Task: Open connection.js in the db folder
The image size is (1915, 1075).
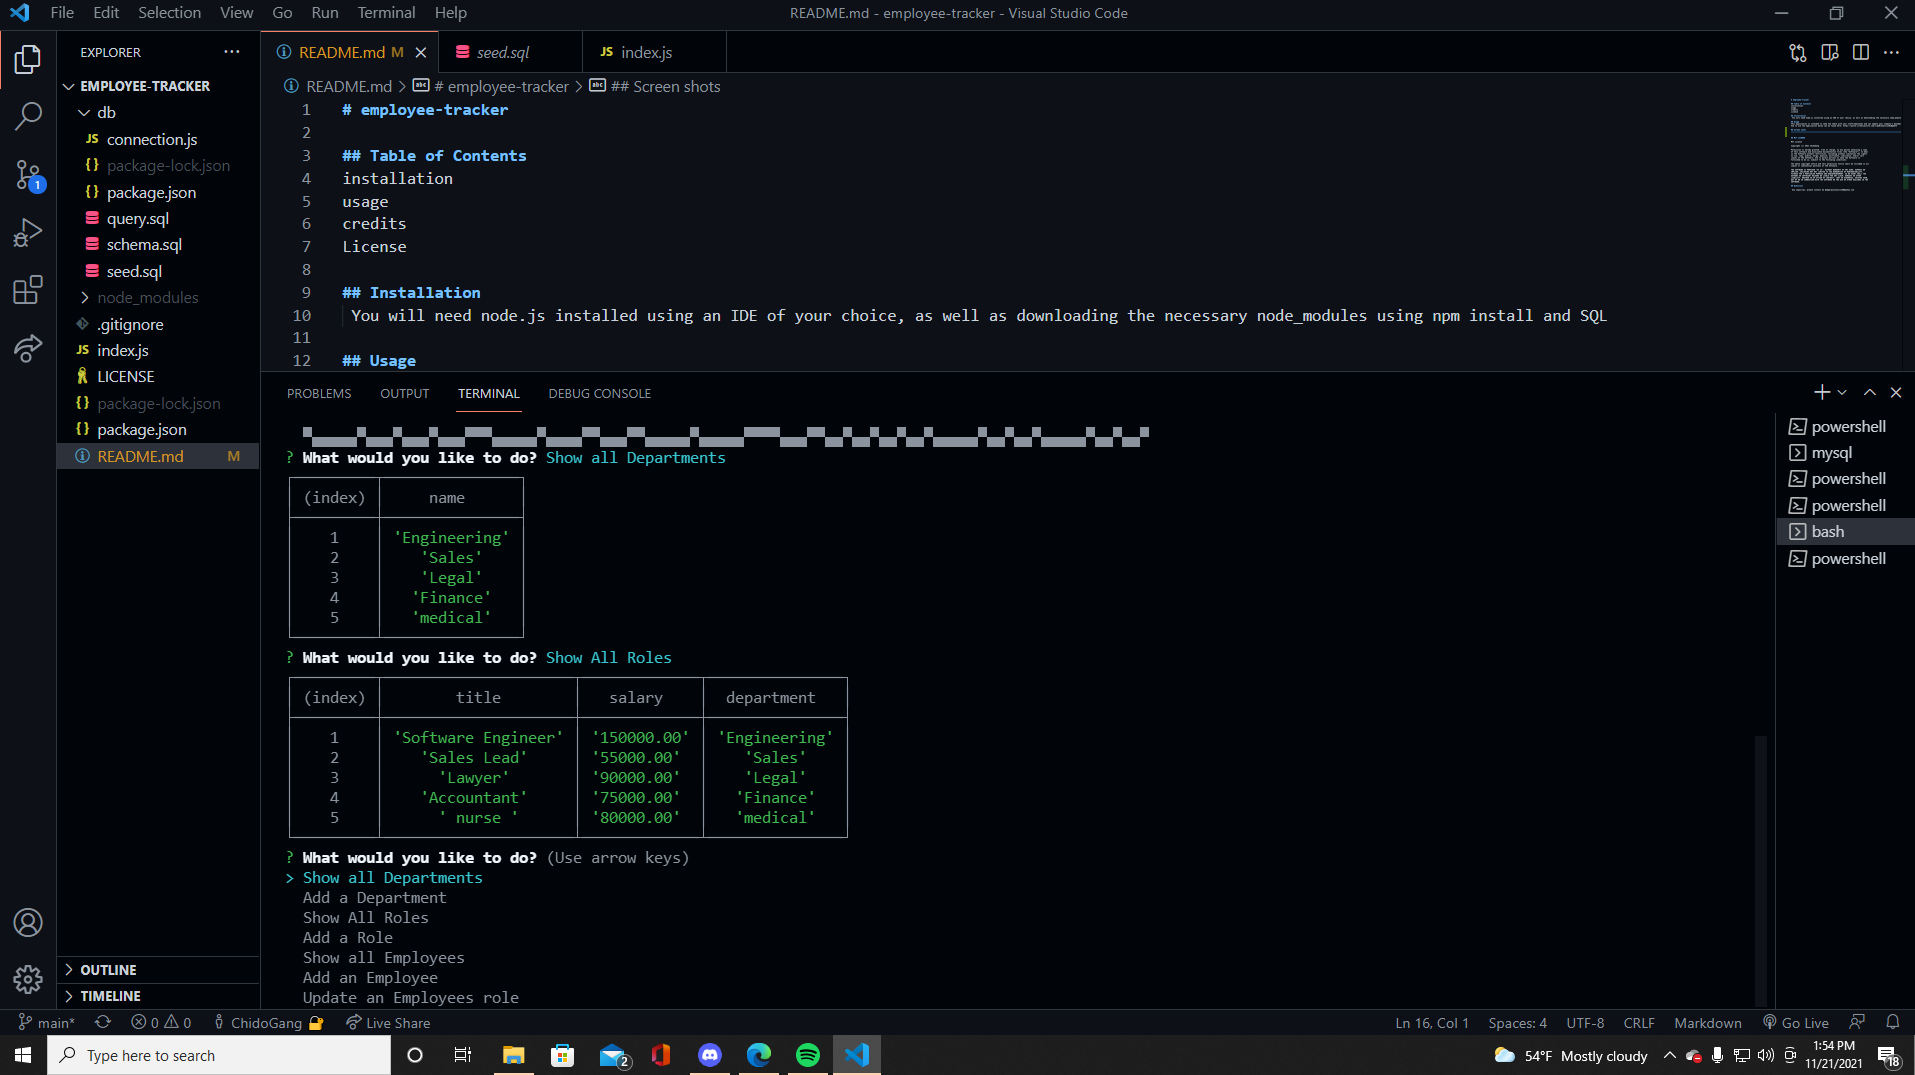Action: [x=158, y=139]
